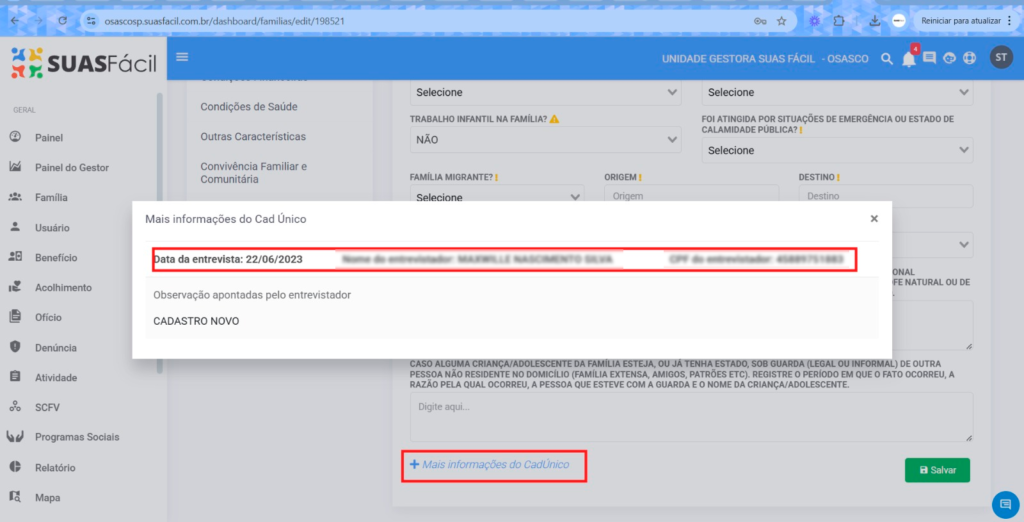Open the browser downloads icon
Screen dimensions: 1024x522
pyautogui.click(x=874, y=21)
